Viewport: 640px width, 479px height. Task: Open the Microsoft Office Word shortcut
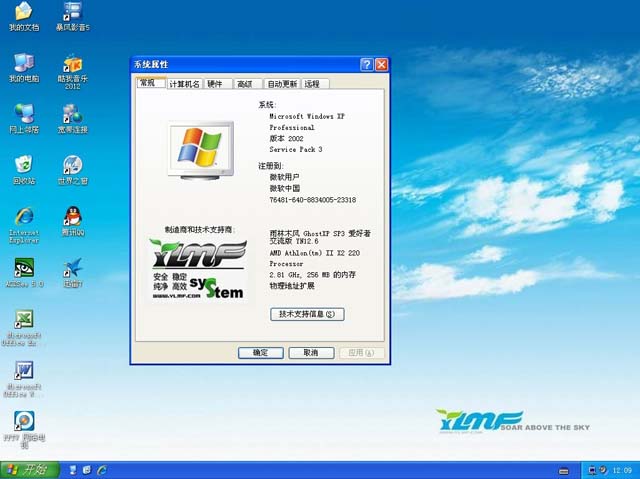click(24, 372)
